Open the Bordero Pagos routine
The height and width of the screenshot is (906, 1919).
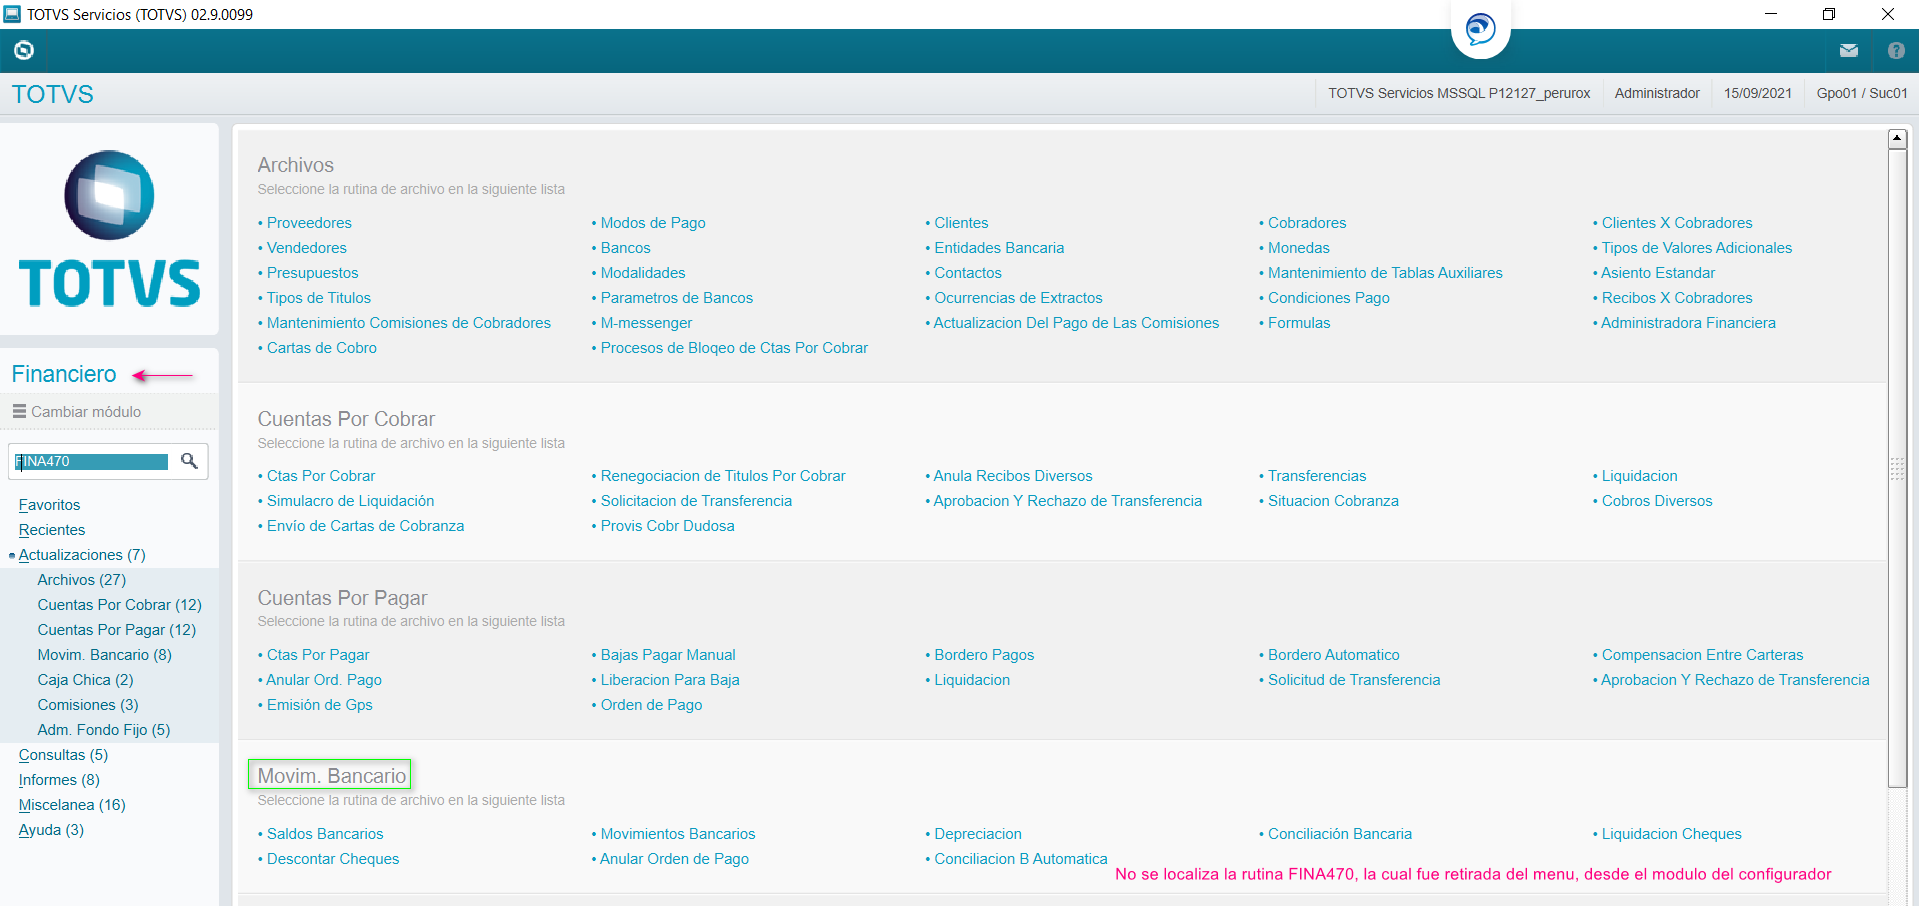pyautogui.click(x=984, y=655)
